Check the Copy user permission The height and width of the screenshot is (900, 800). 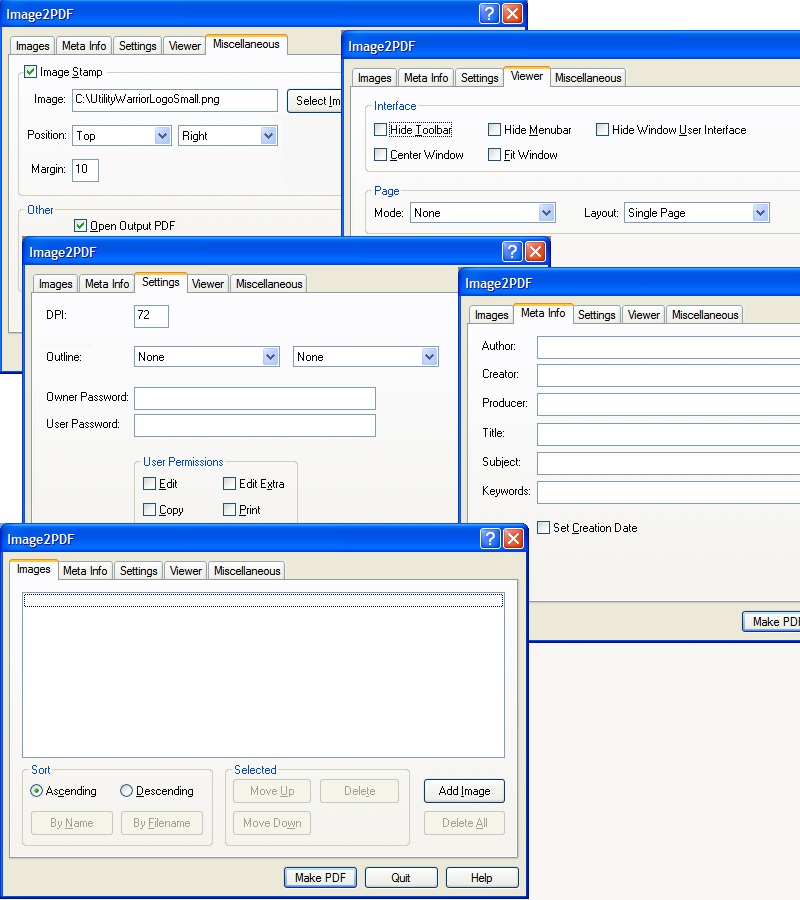149,510
